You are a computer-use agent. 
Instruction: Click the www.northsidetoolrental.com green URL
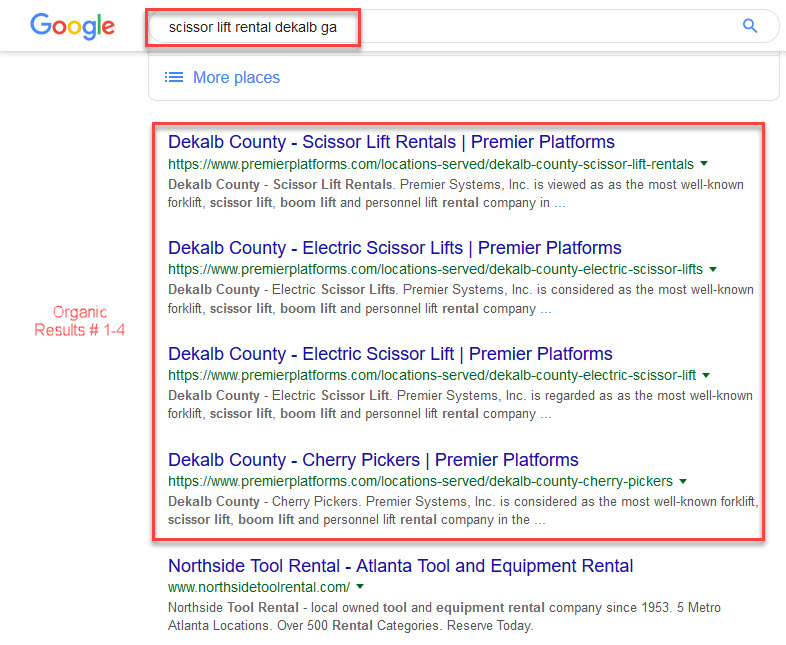pyautogui.click(x=259, y=587)
